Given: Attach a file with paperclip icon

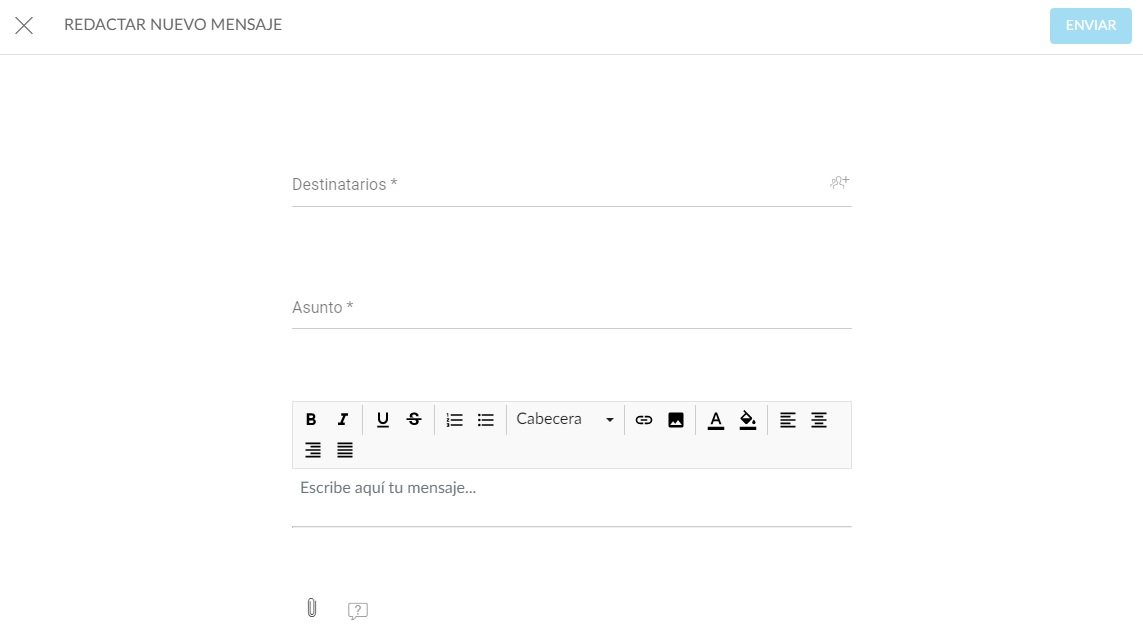Looking at the screenshot, I should coord(311,608).
